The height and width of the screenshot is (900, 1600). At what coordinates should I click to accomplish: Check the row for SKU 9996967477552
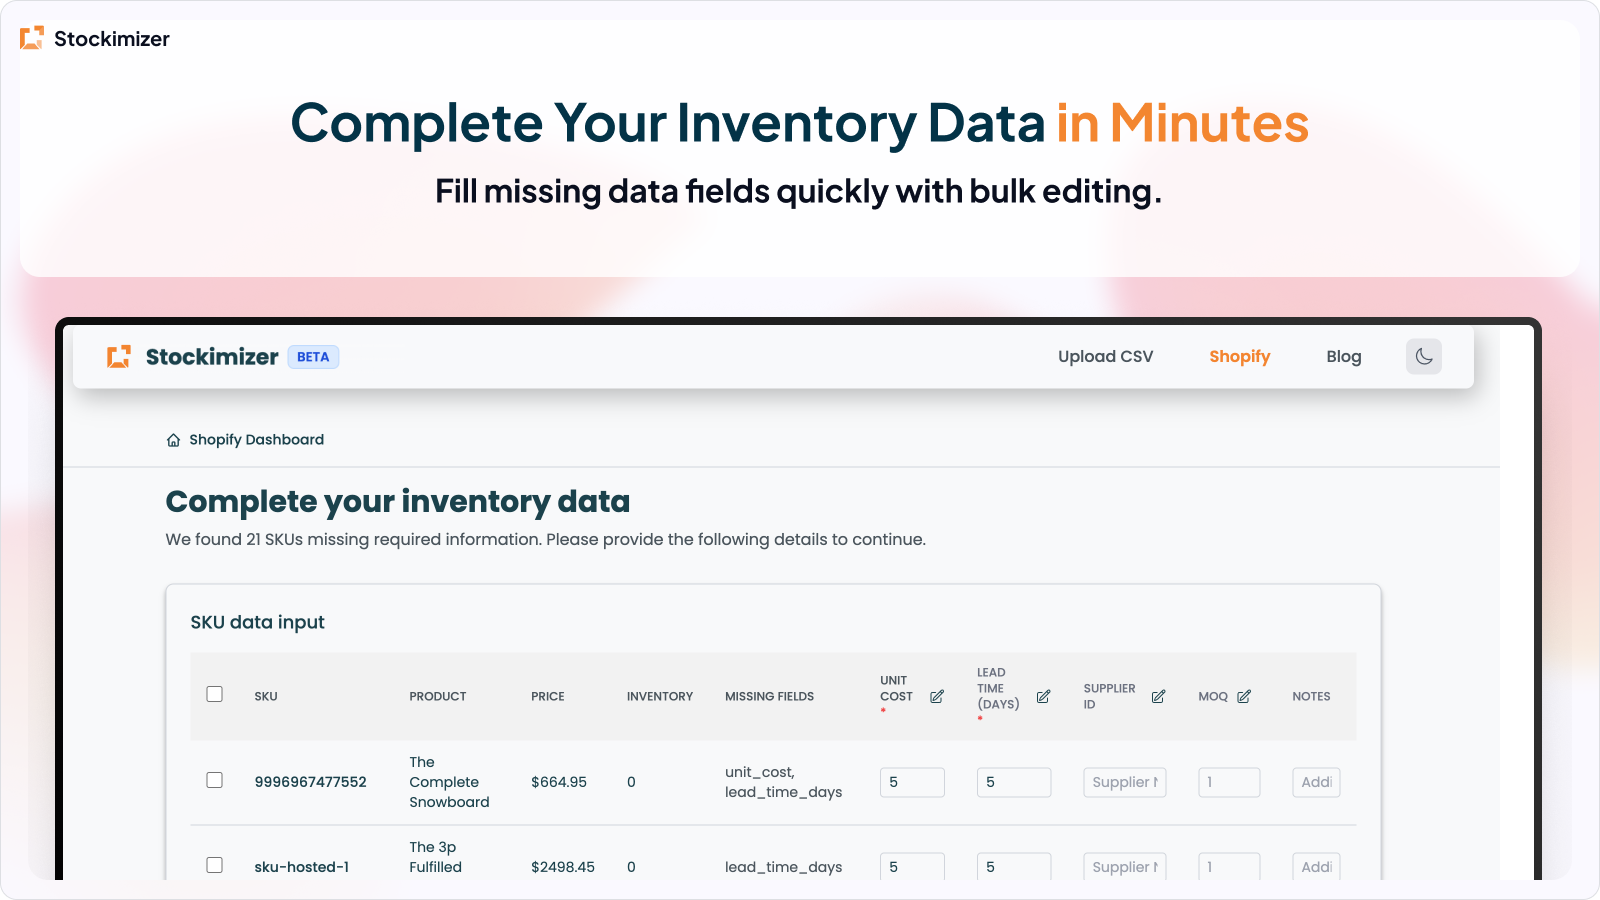(x=214, y=781)
